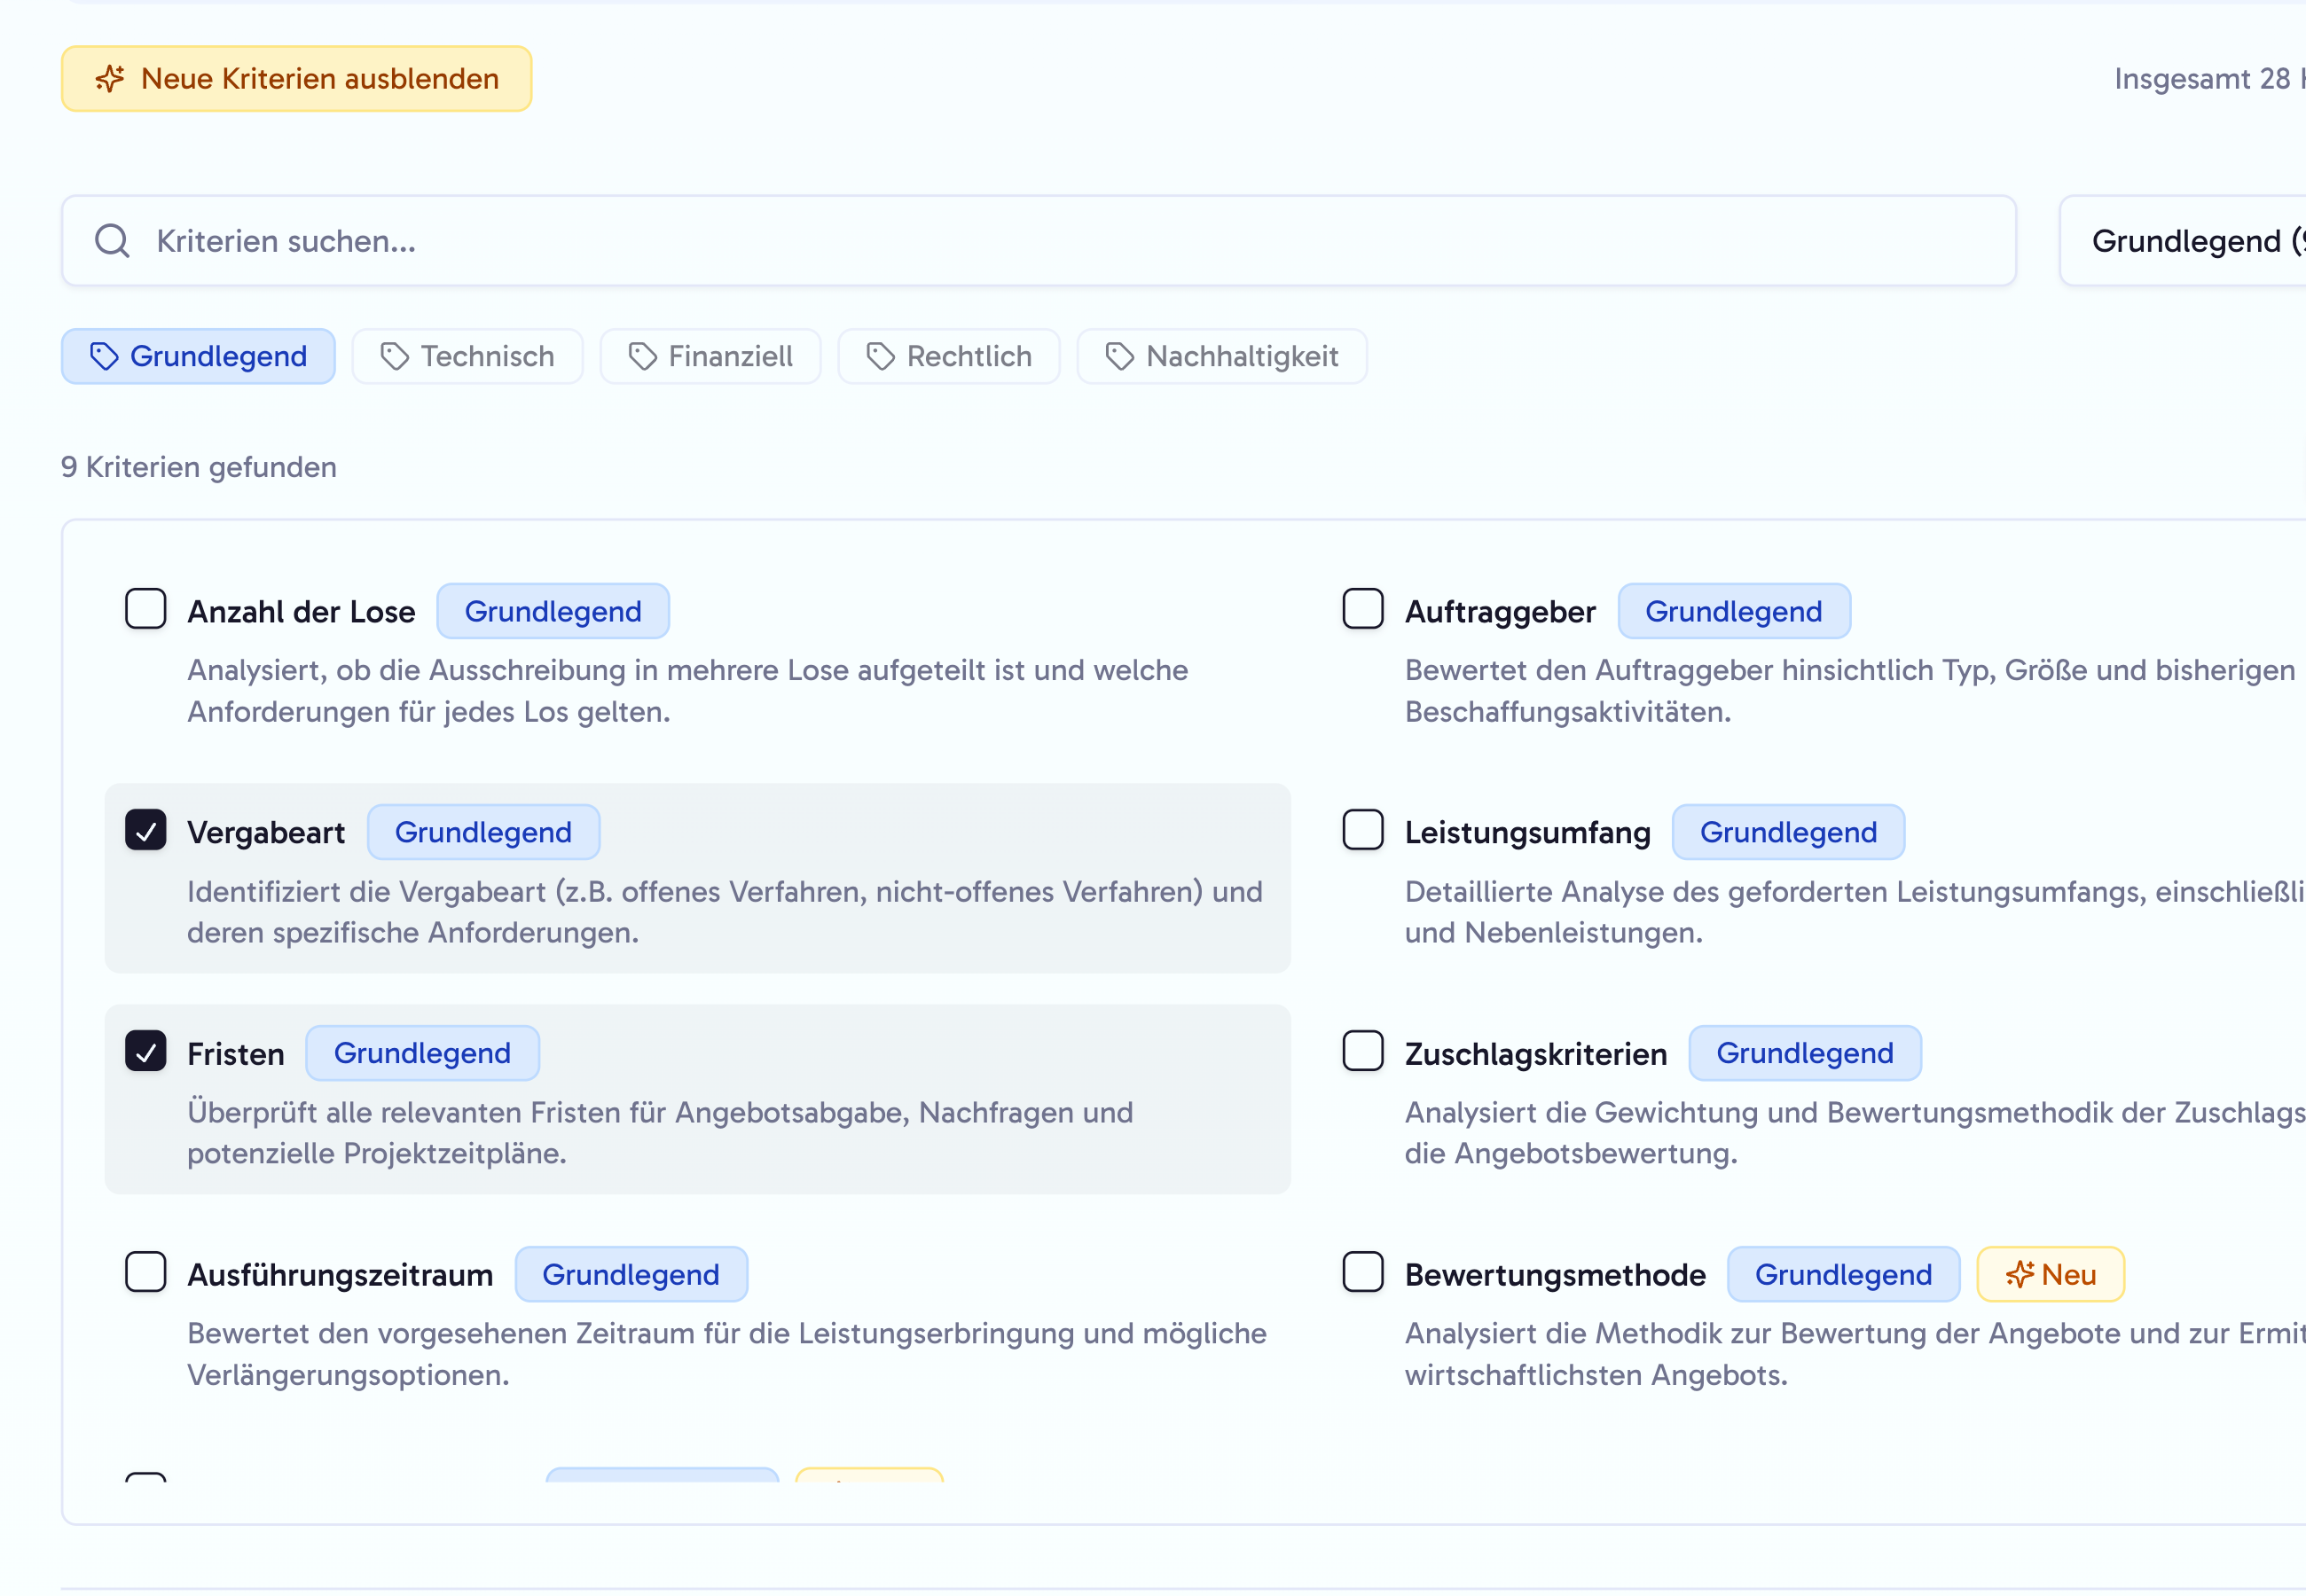Check the Auftraggeber checkbox
This screenshot has width=2306, height=1596.
[1362, 608]
